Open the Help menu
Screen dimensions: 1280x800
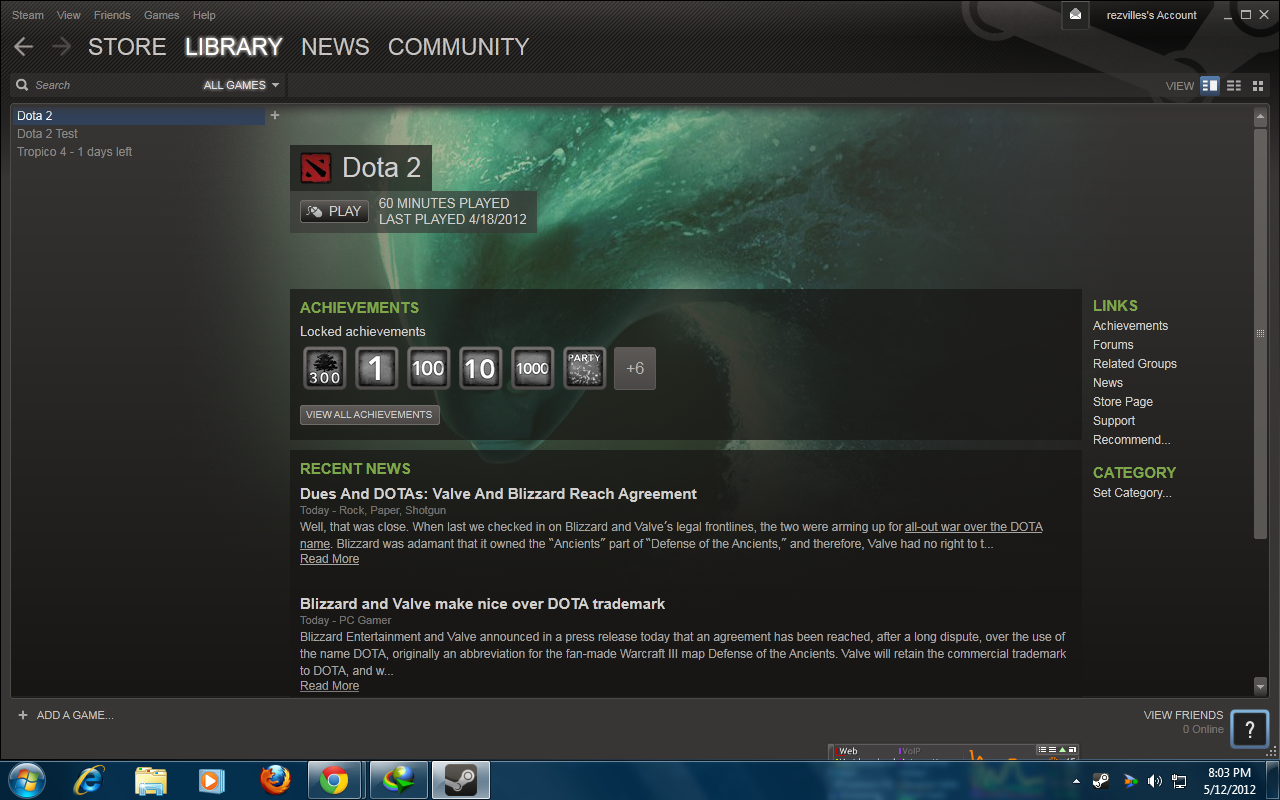204,15
